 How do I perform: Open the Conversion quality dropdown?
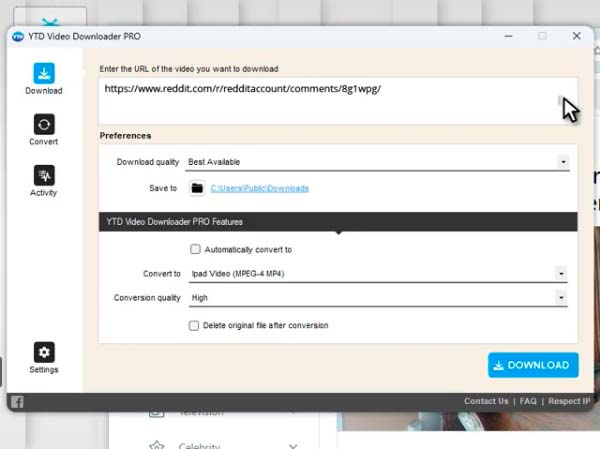561,298
